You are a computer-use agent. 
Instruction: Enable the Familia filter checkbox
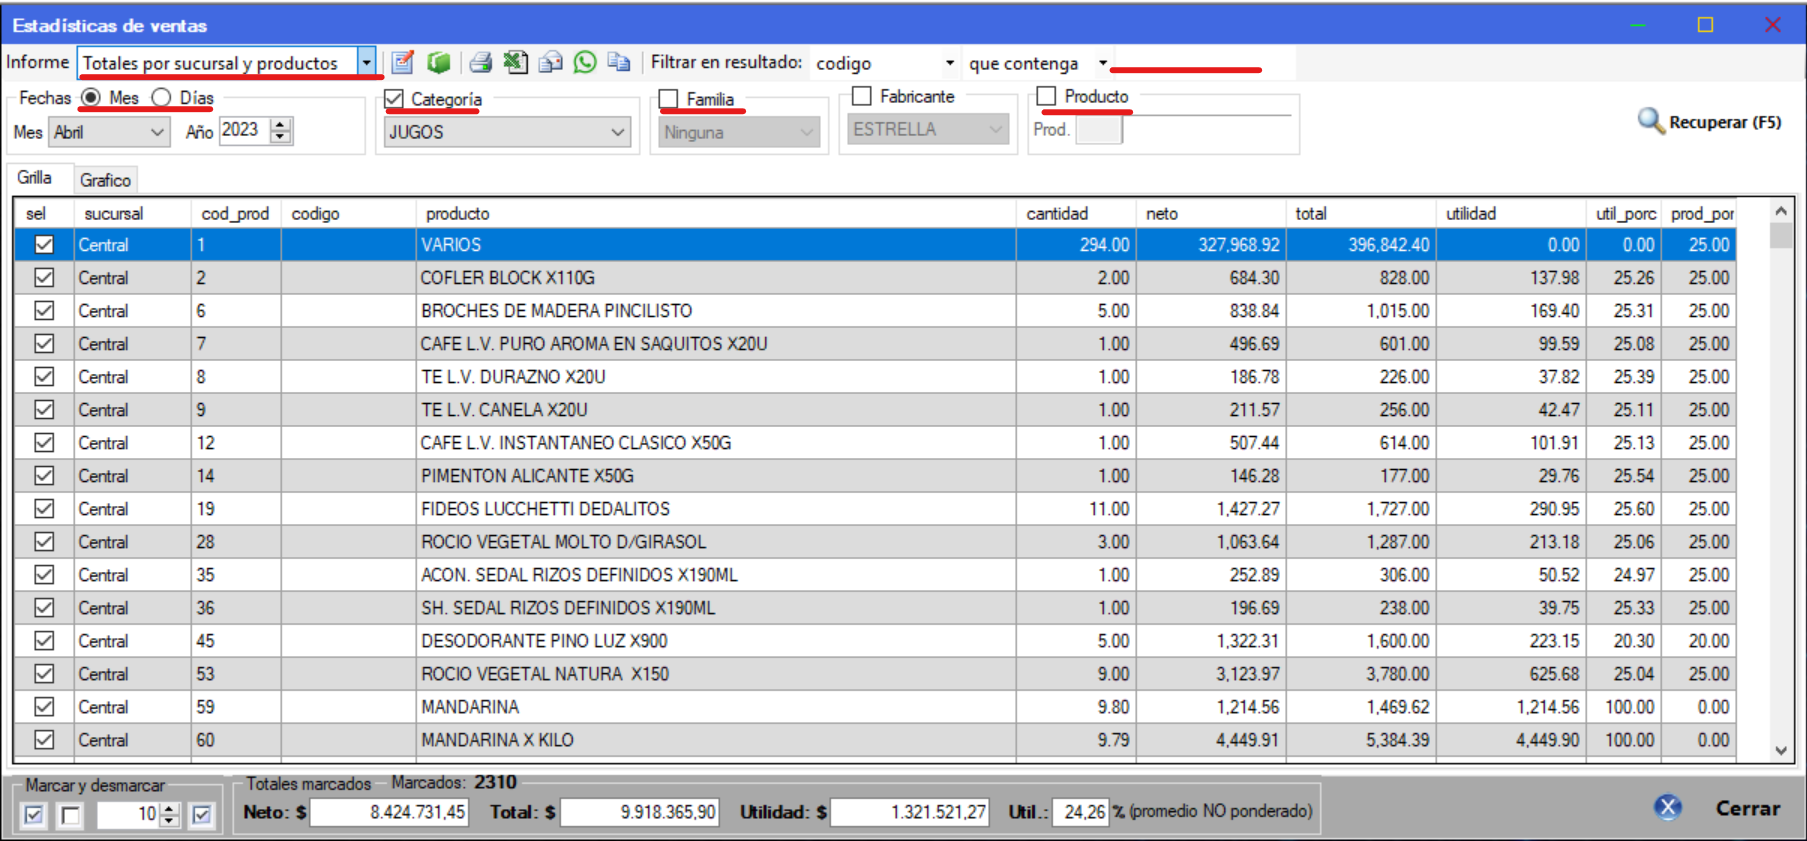pyautogui.click(x=669, y=99)
